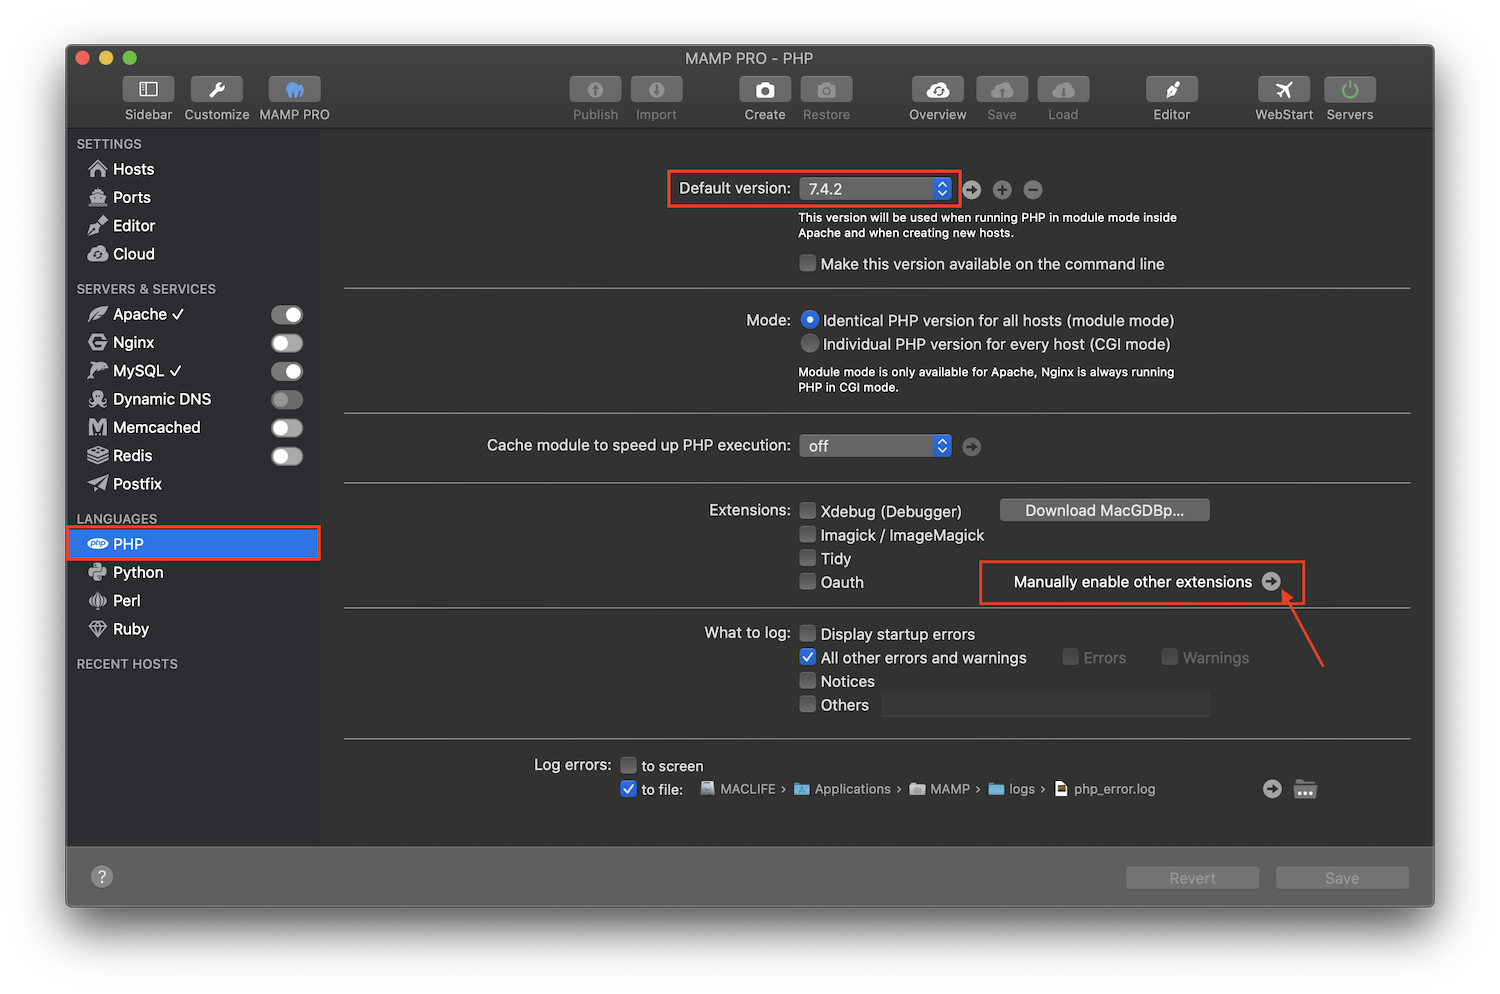Select Individual PHP version for every host
Image resolution: width=1500 pixels, height=994 pixels.
[x=809, y=343]
